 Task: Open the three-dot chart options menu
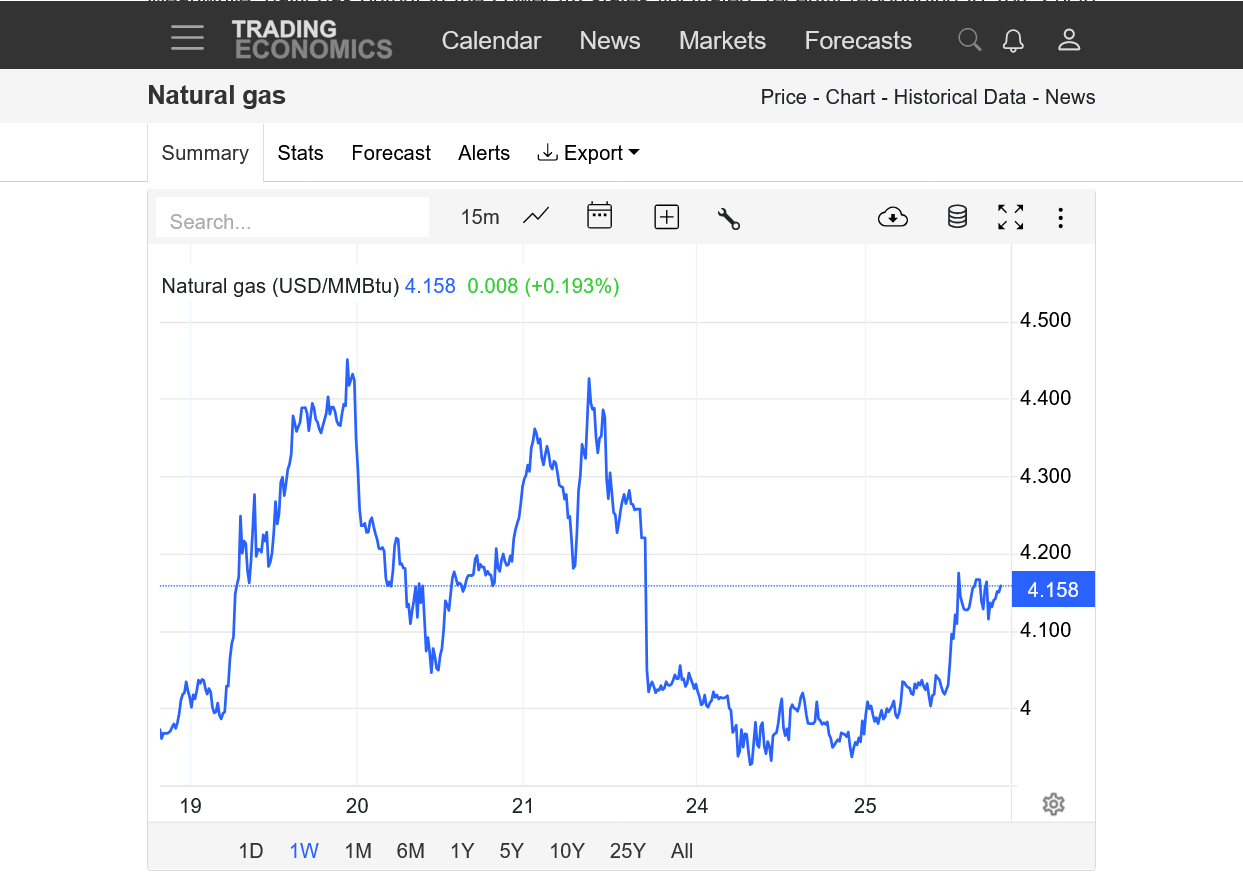(x=1060, y=217)
